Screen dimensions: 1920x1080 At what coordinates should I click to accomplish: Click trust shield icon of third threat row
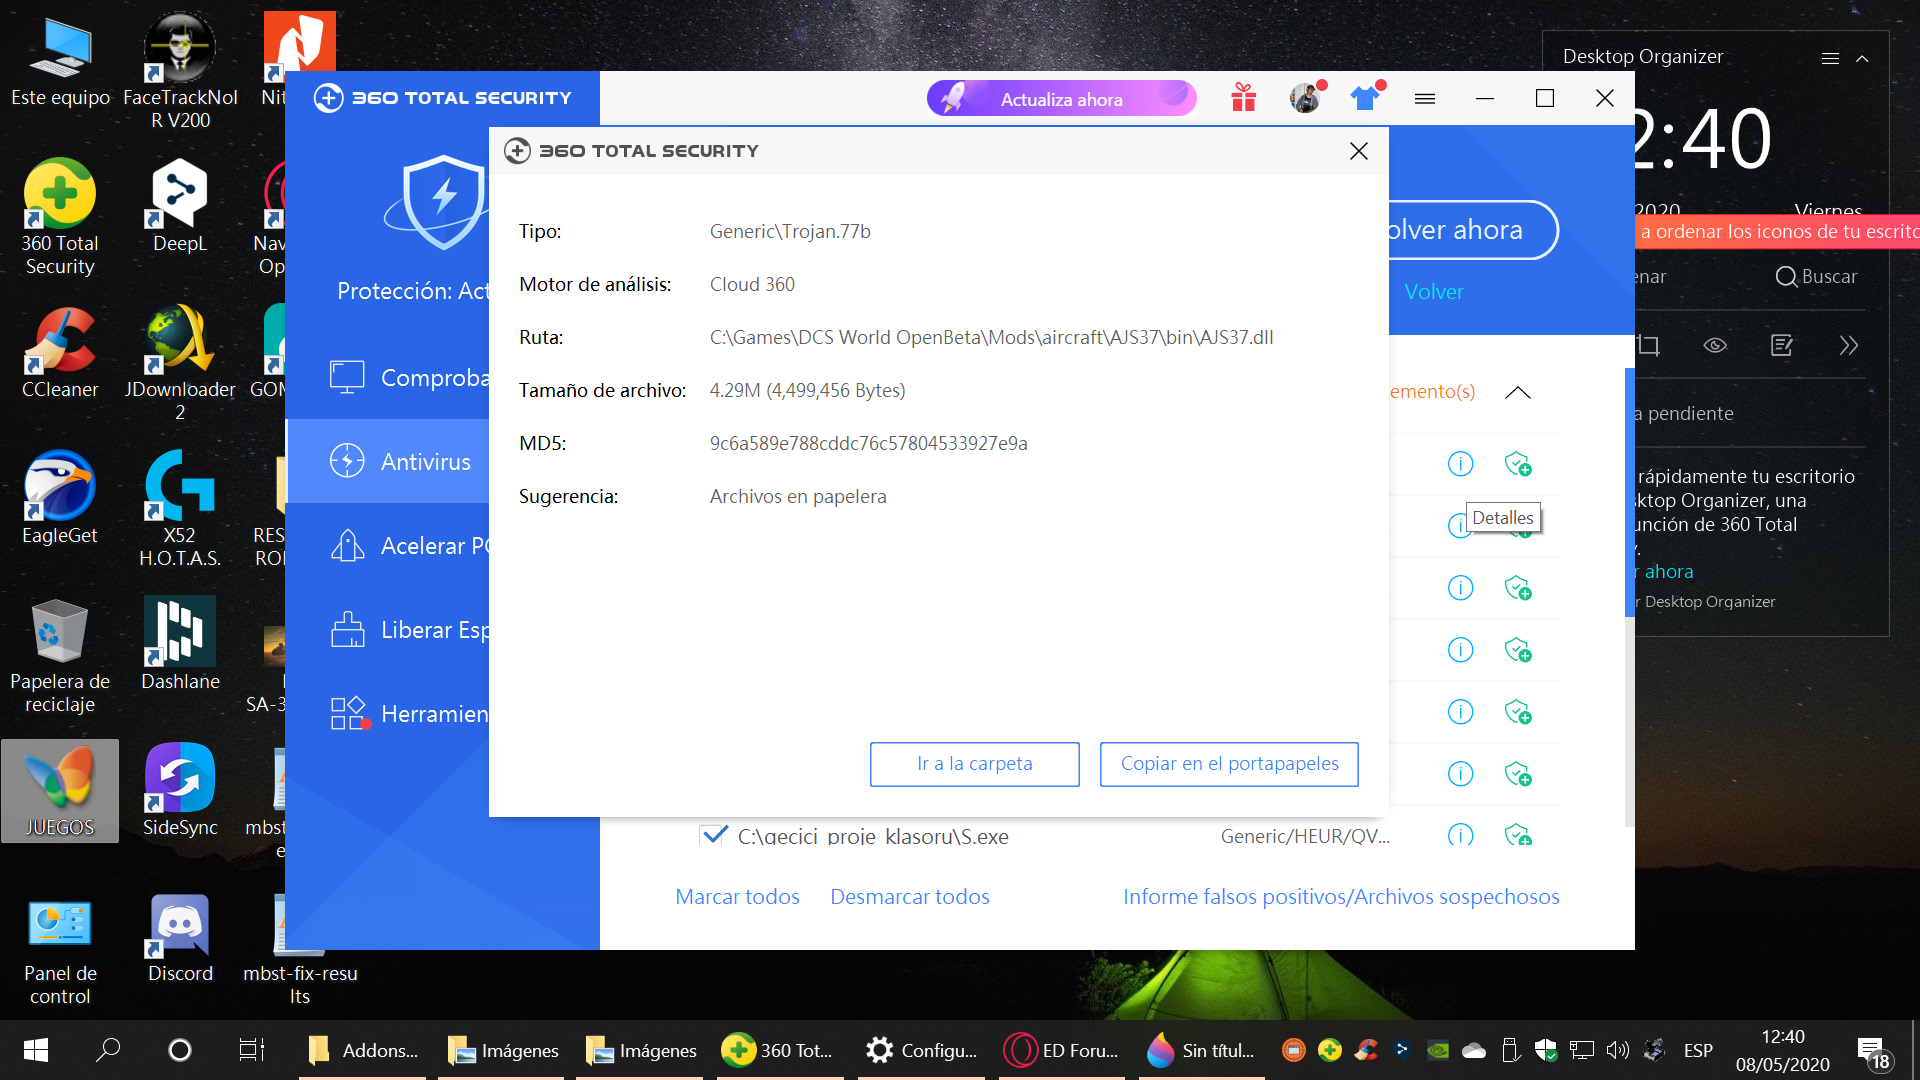(1518, 588)
